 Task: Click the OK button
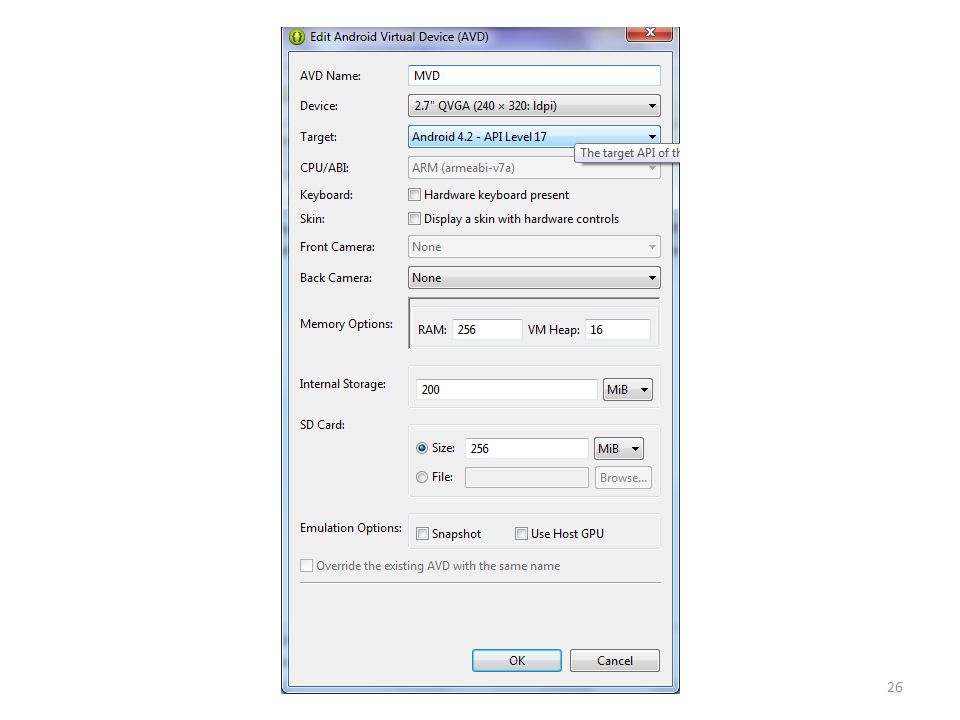click(517, 661)
